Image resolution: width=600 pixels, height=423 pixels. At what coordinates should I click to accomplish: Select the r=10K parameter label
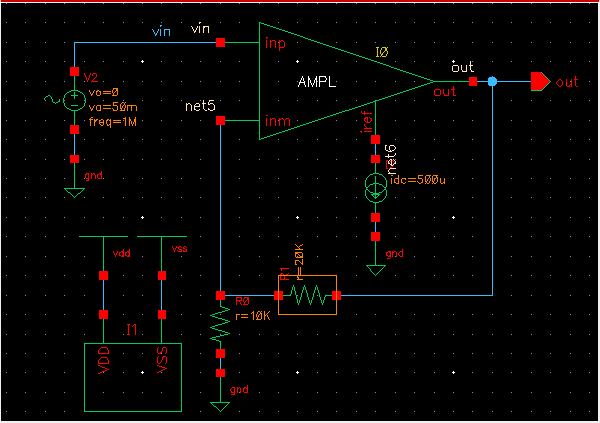click(252, 314)
